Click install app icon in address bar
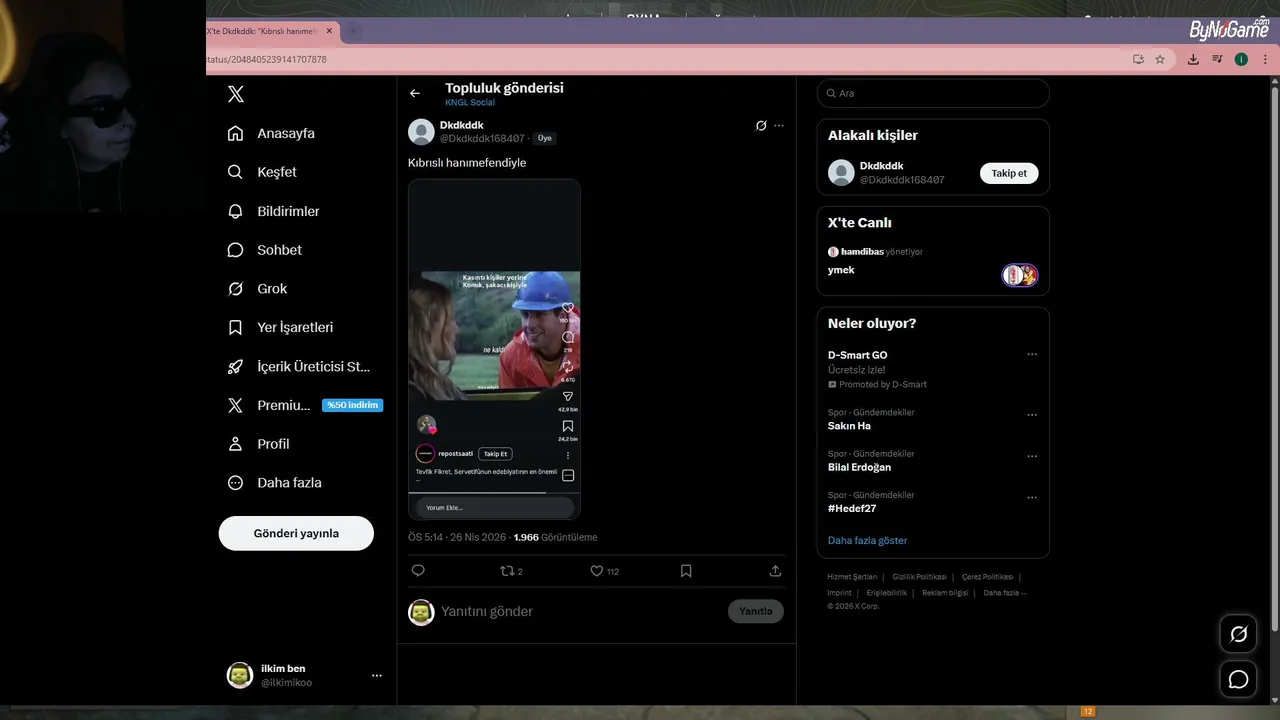The height and width of the screenshot is (720, 1280). click(x=1138, y=60)
